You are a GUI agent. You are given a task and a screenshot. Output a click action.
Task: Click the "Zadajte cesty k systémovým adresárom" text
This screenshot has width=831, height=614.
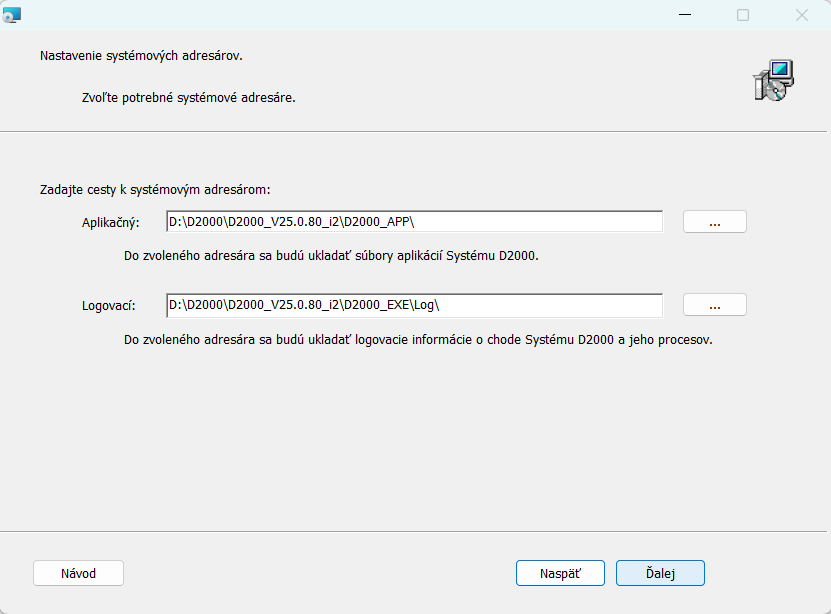pyautogui.click(x=155, y=188)
